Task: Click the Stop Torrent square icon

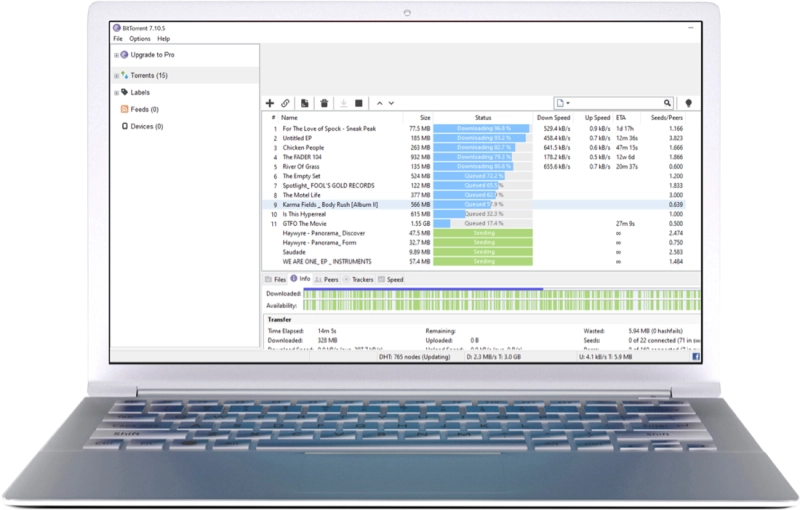Action: point(359,103)
